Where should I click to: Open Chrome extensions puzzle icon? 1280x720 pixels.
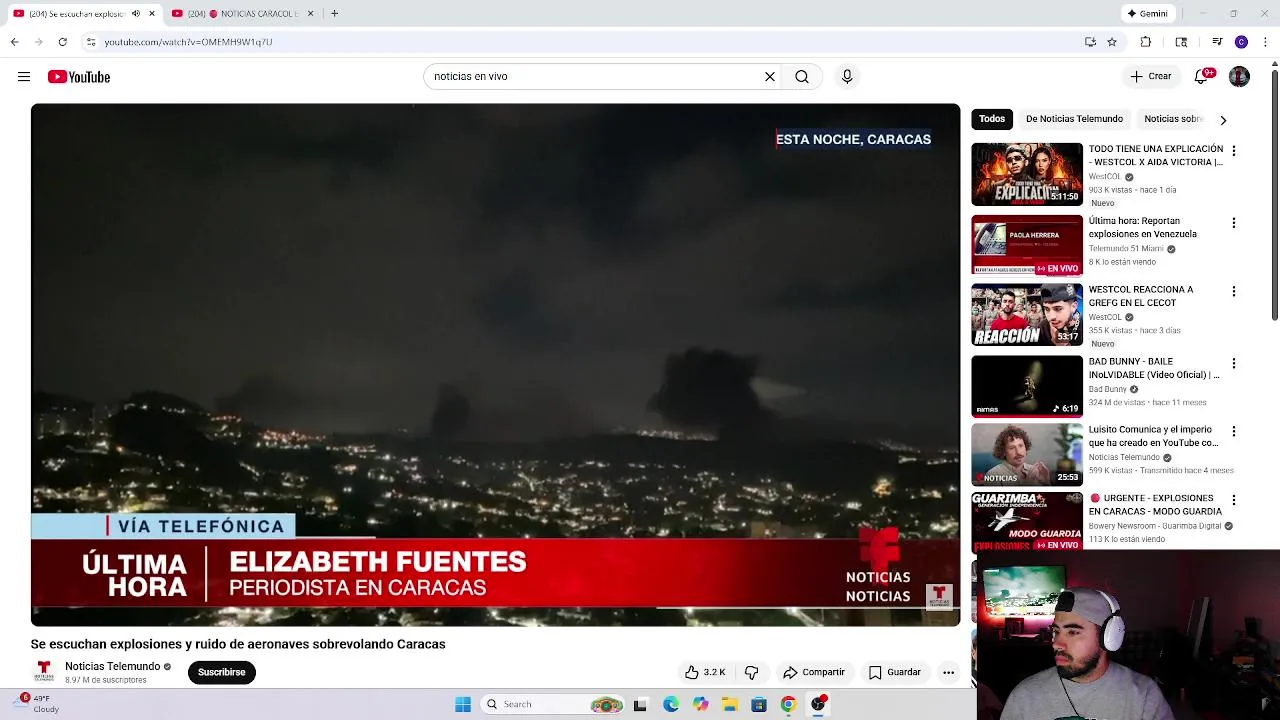1146,42
